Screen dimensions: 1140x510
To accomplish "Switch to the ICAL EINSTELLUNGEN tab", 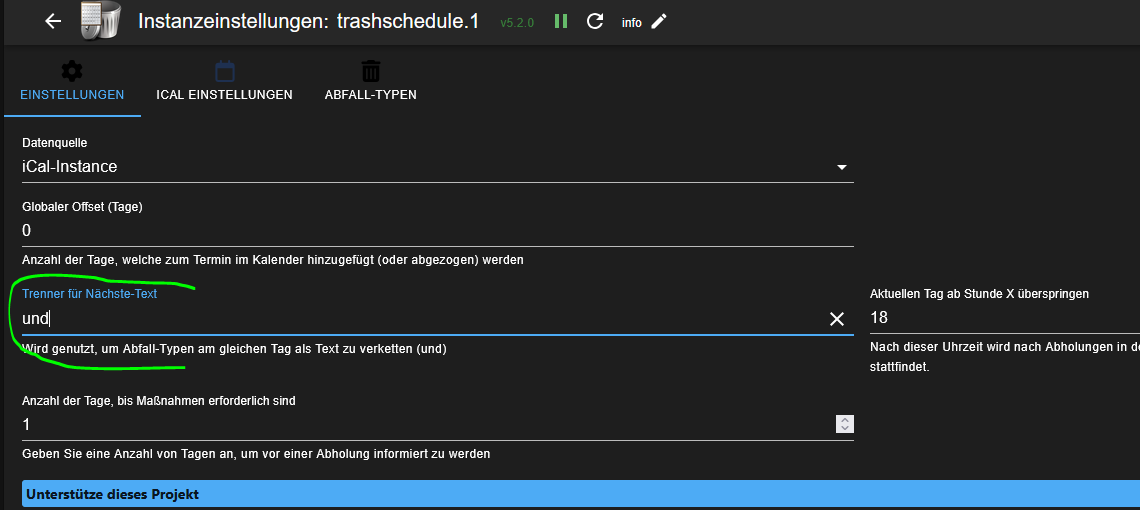I will [224, 95].
